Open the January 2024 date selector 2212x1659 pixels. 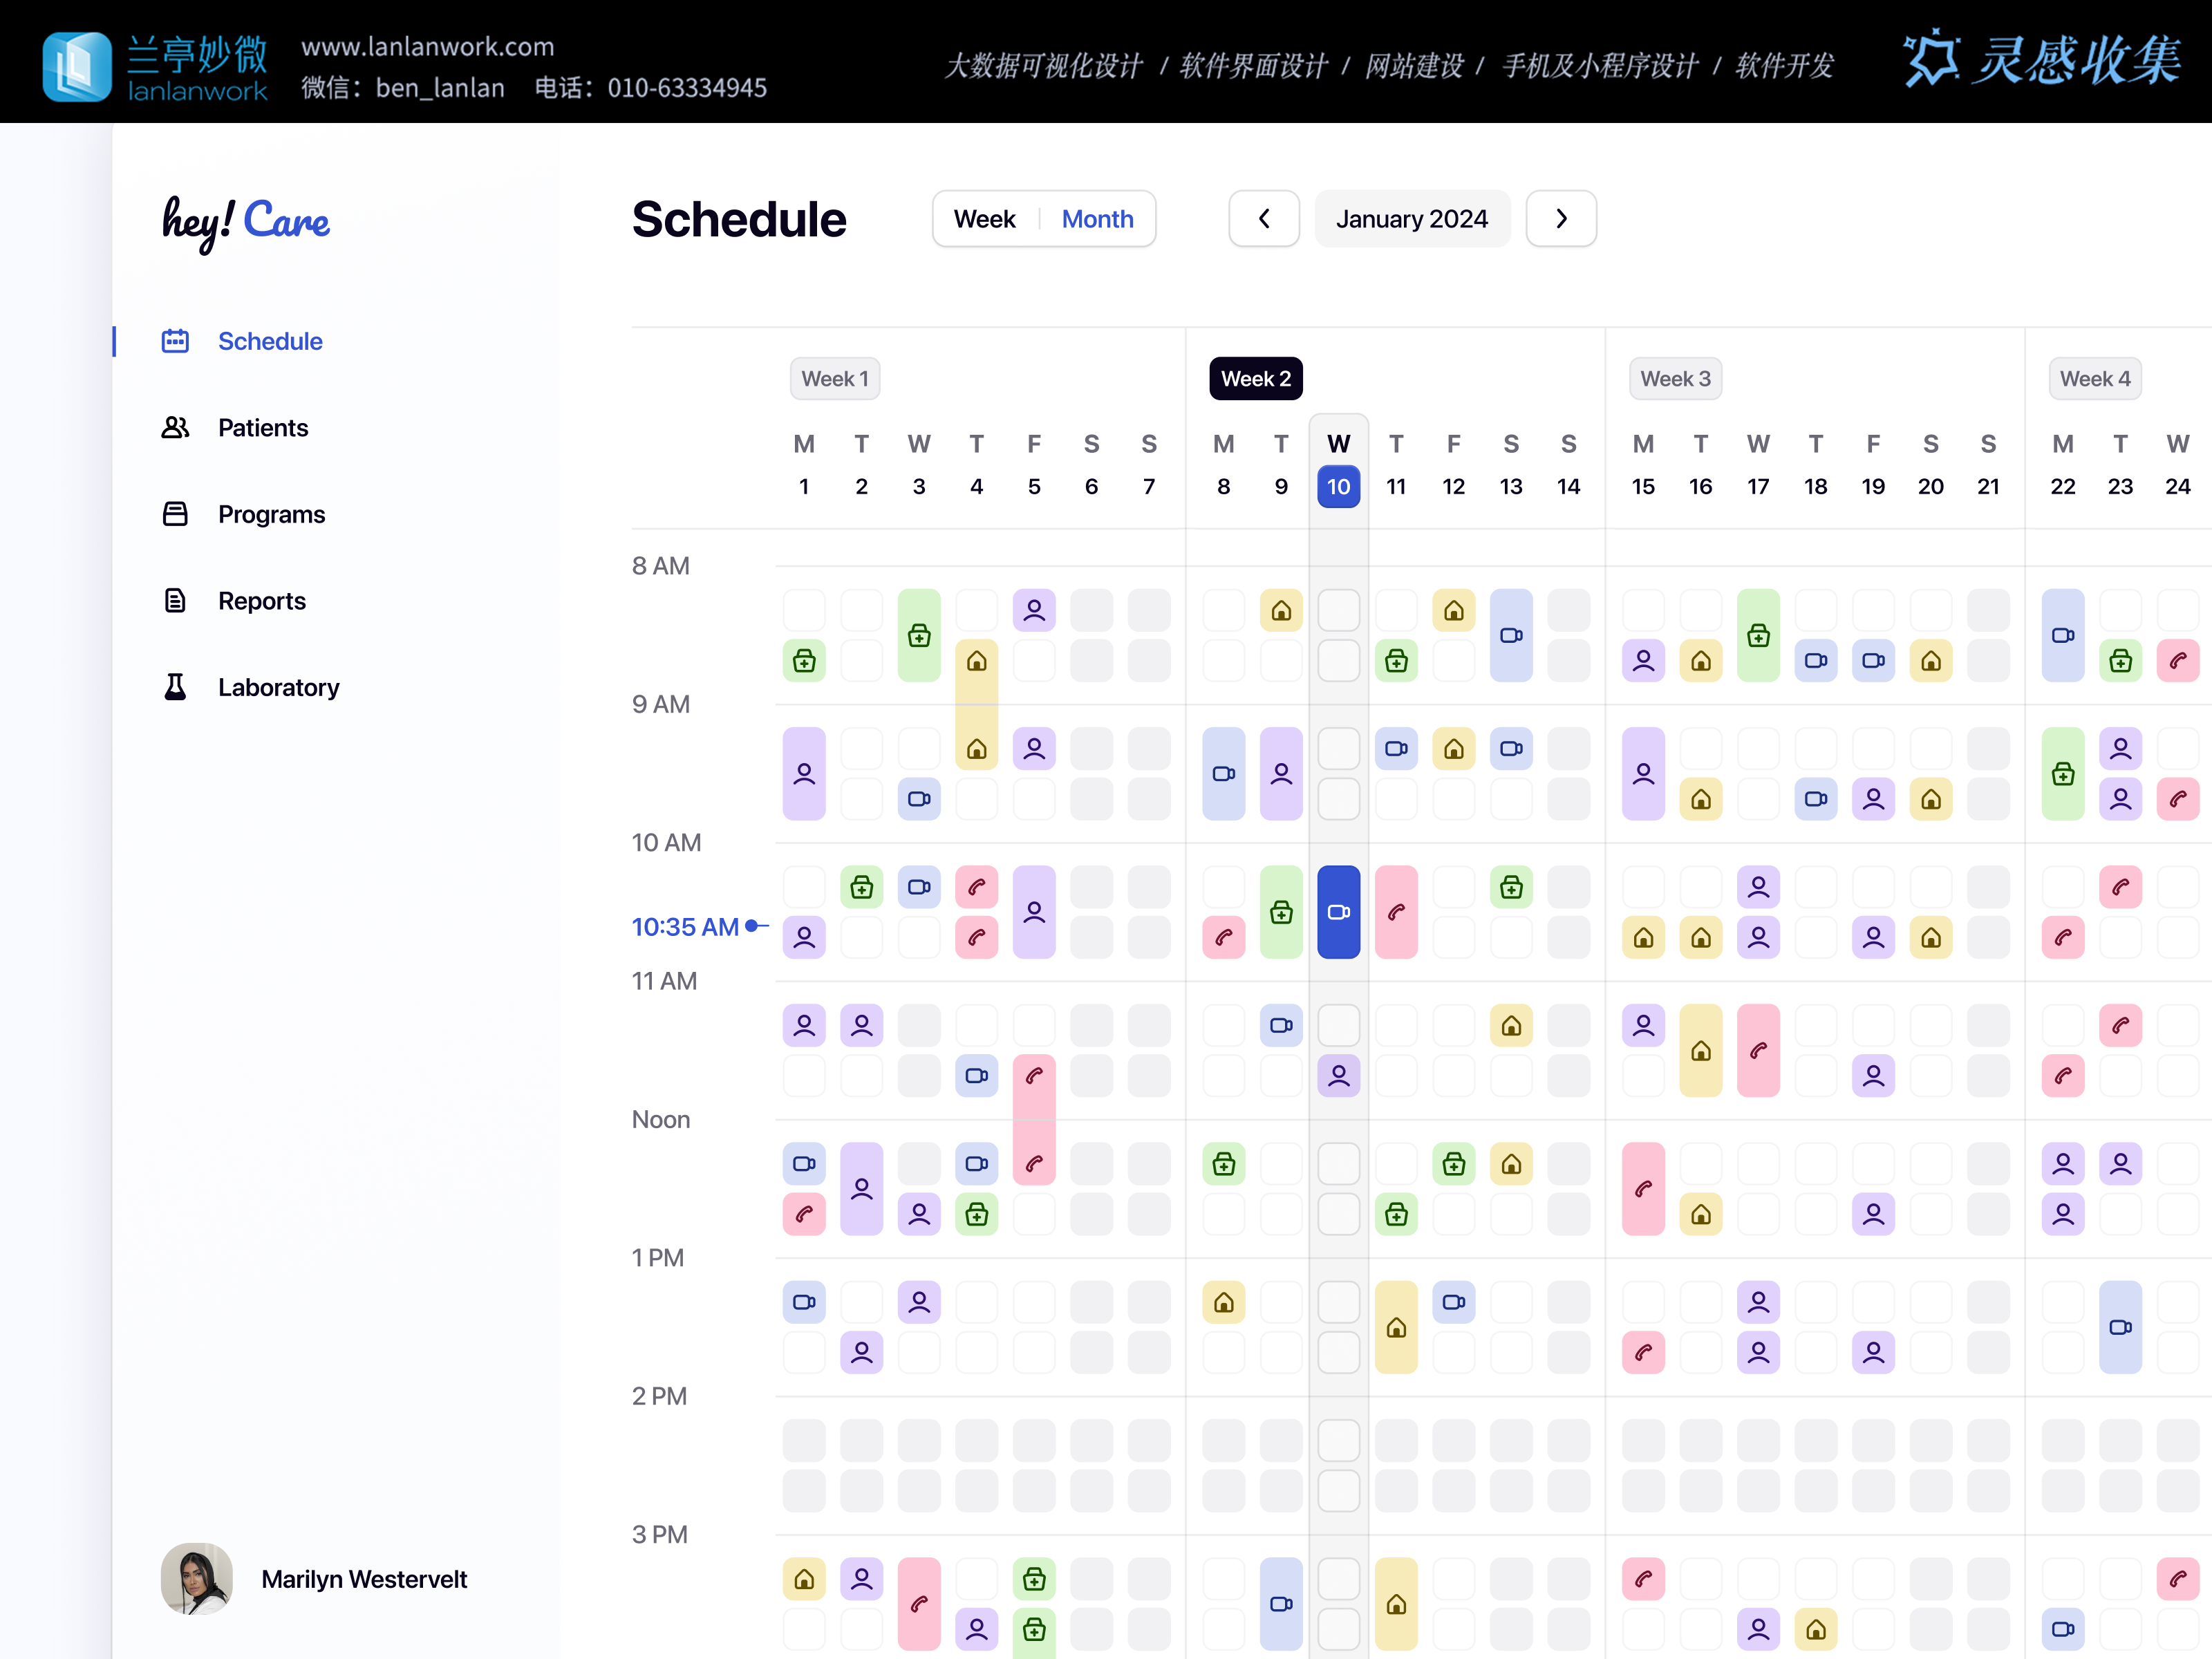point(1411,219)
